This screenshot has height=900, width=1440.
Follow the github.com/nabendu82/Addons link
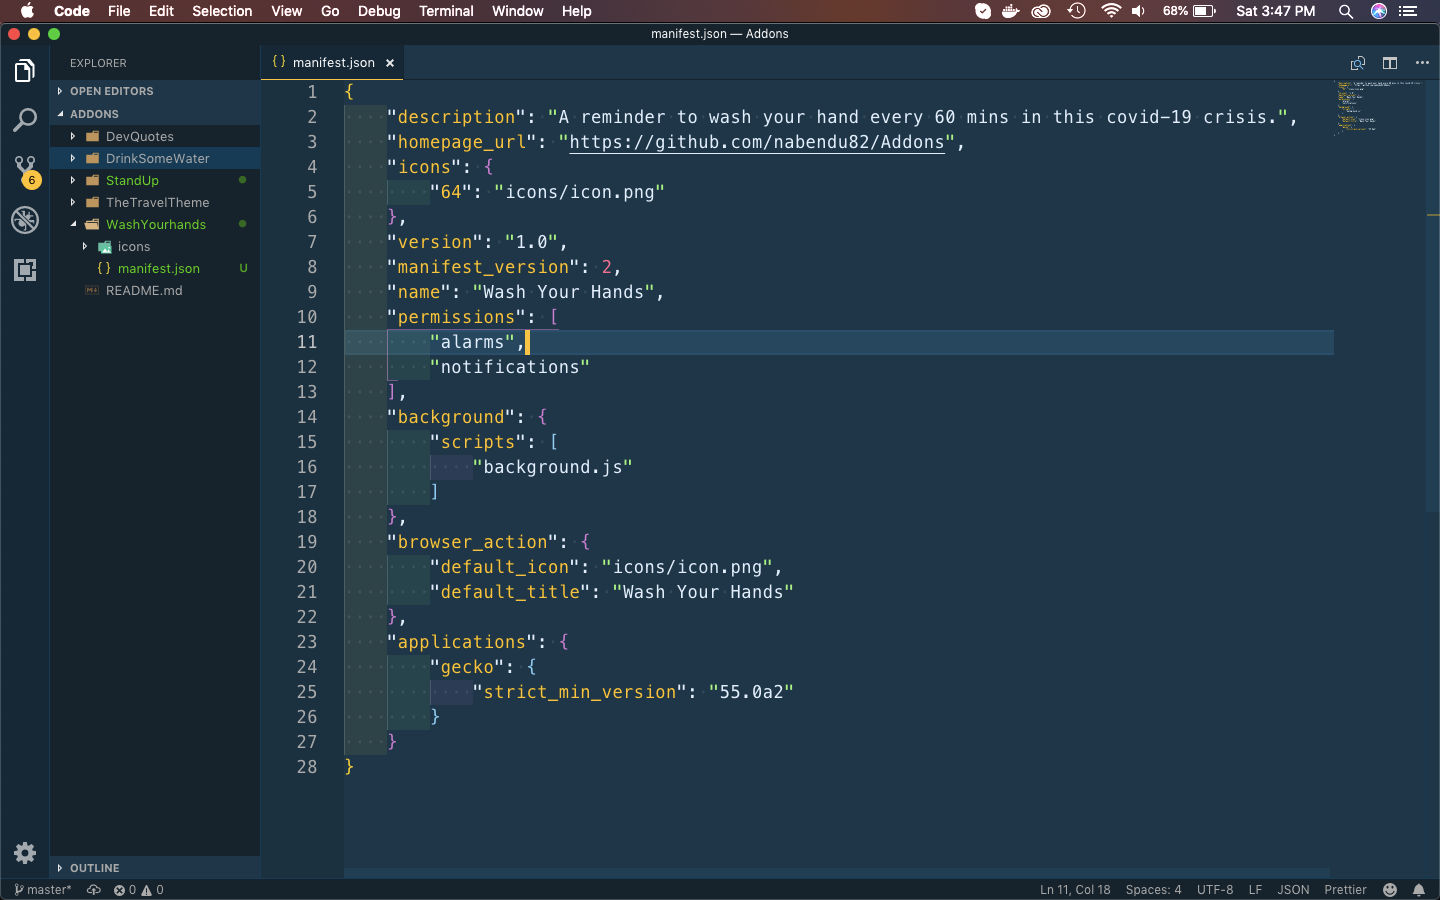[x=757, y=142]
